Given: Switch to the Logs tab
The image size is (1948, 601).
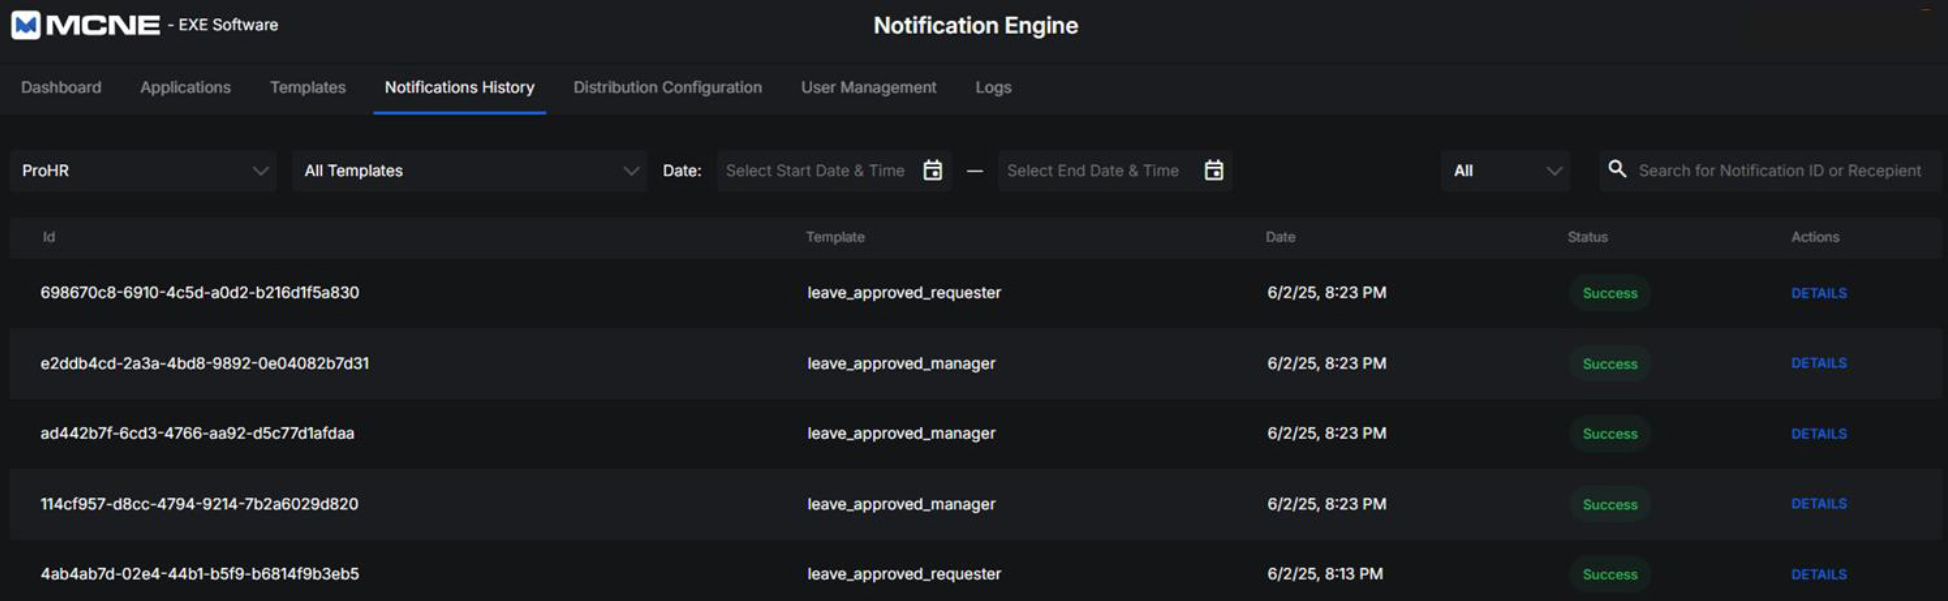Looking at the screenshot, I should 993,88.
